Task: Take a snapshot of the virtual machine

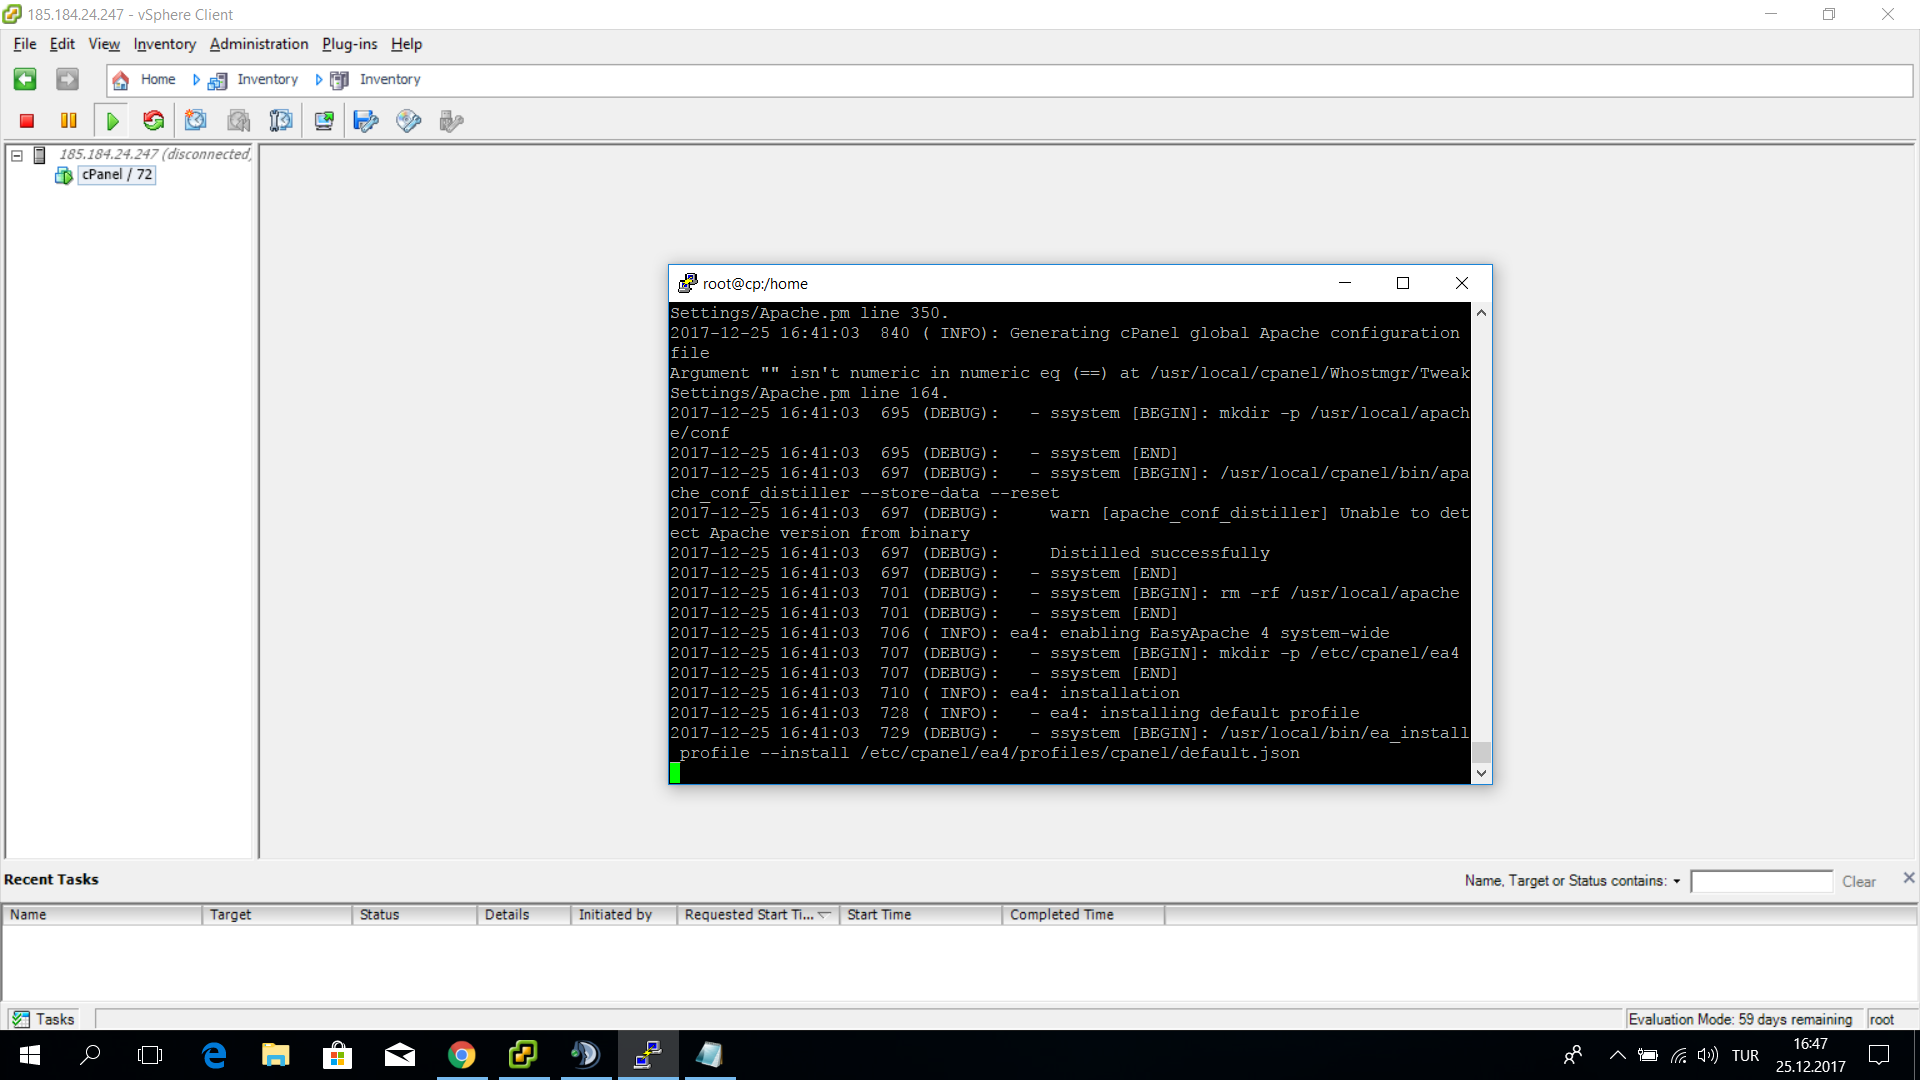Action: tap(196, 121)
